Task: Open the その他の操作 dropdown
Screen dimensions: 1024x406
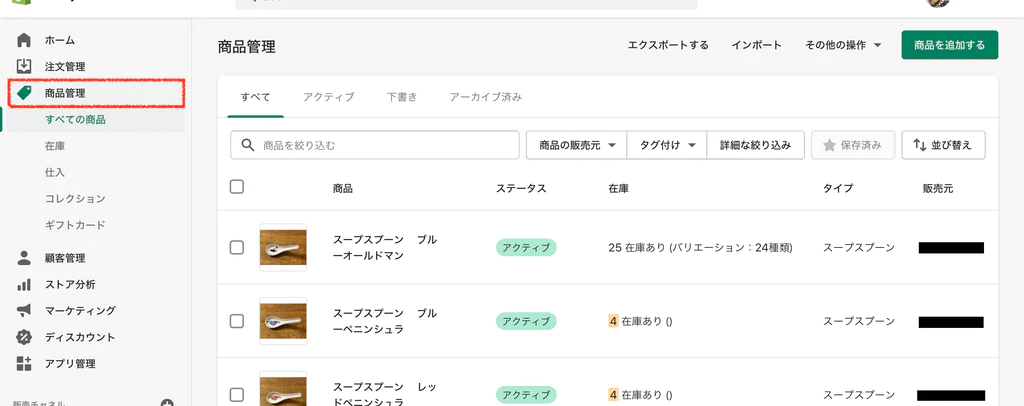Action: 843,45
